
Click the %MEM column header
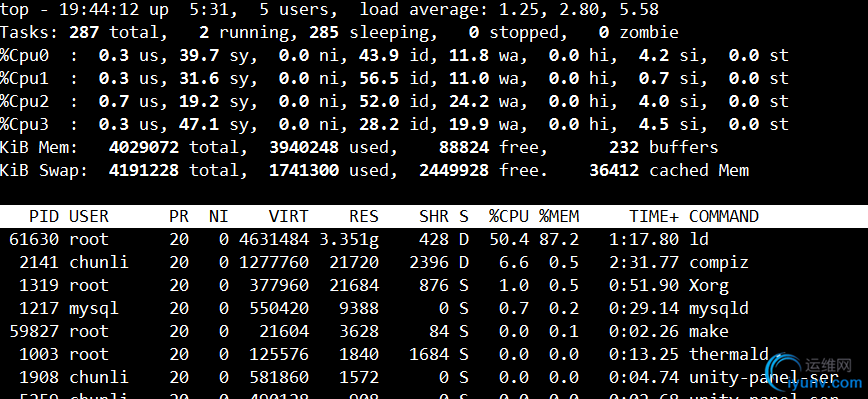coord(559,216)
